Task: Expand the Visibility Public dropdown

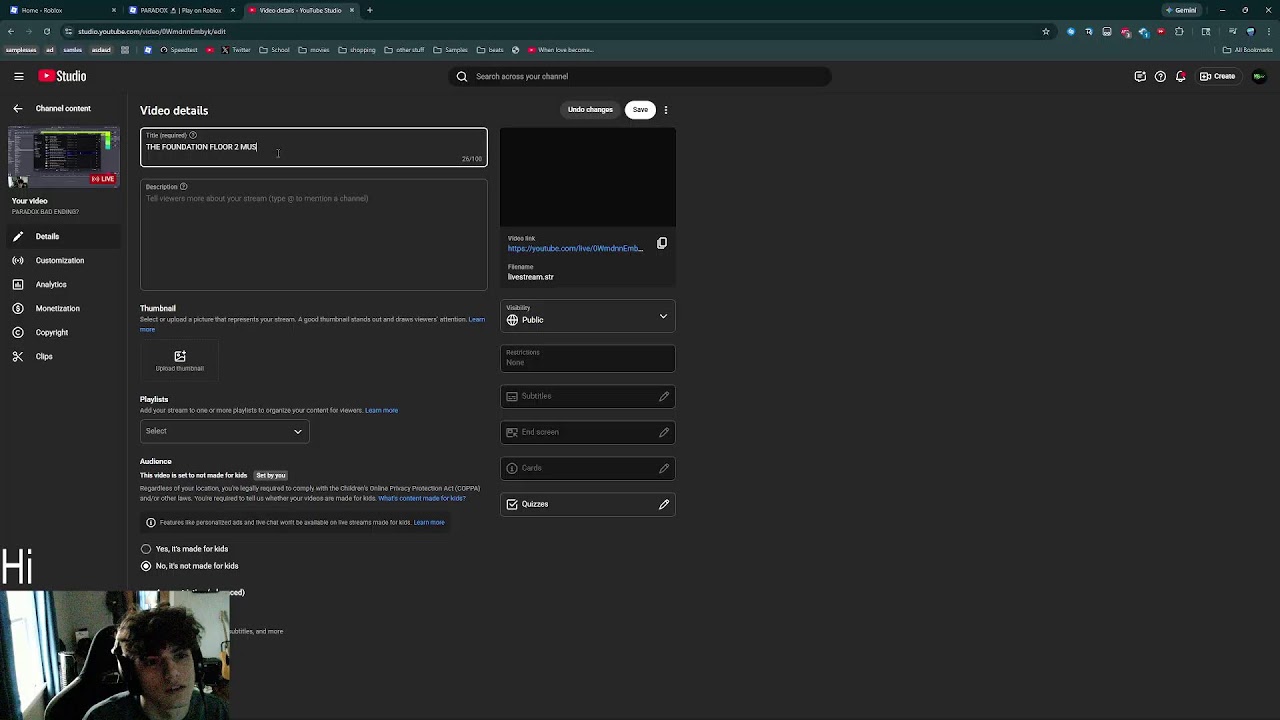Action: (588, 316)
